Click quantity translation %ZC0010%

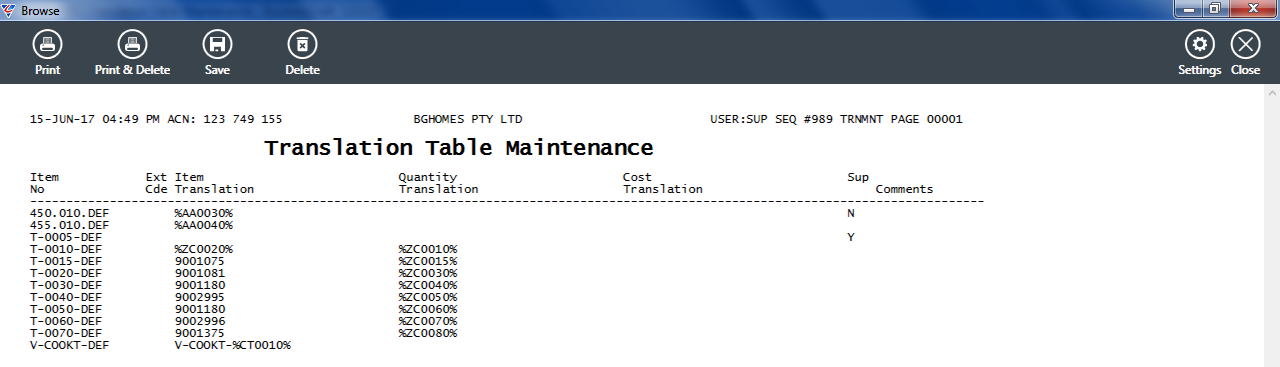point(428,249)
